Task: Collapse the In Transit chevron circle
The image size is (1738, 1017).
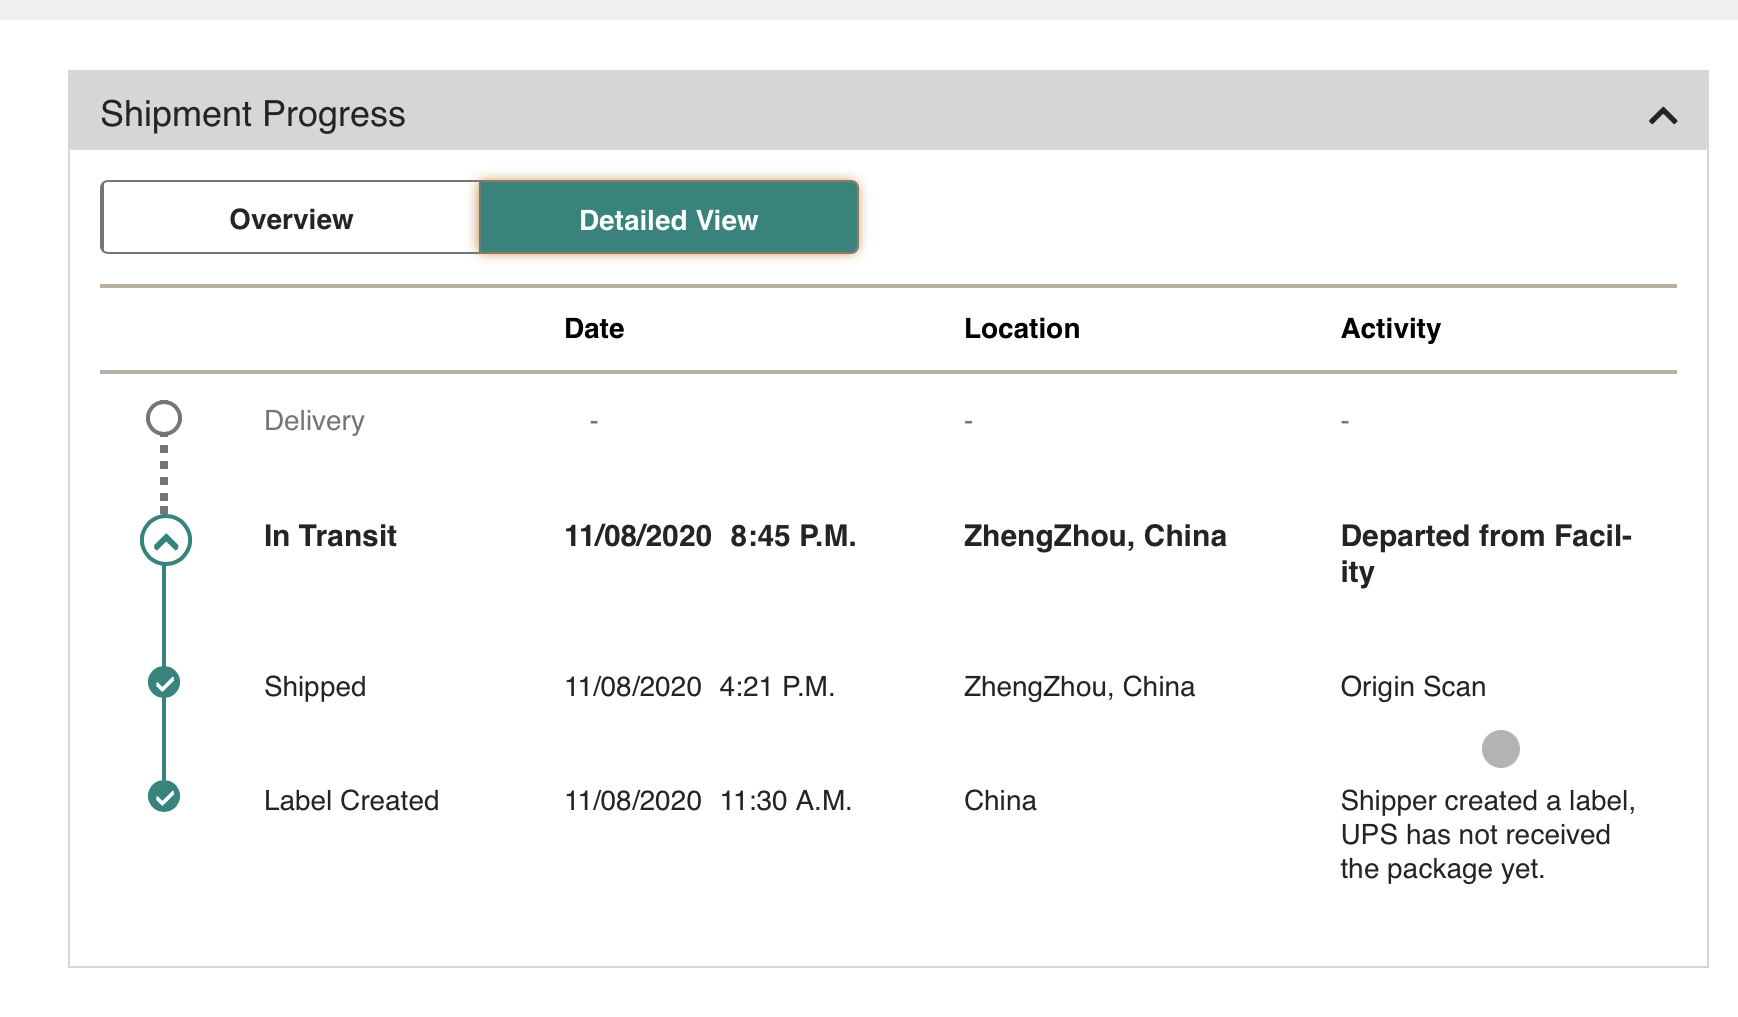Action: point(166,541)
